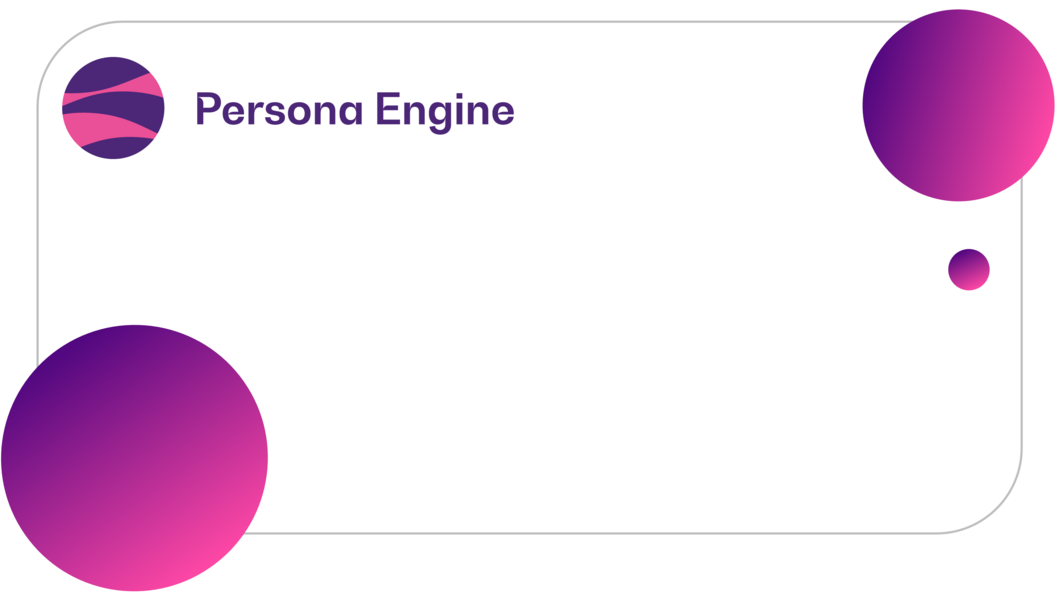
Task: Click the purple bottom segment of the logo
Action: click(x=116, y=148)
